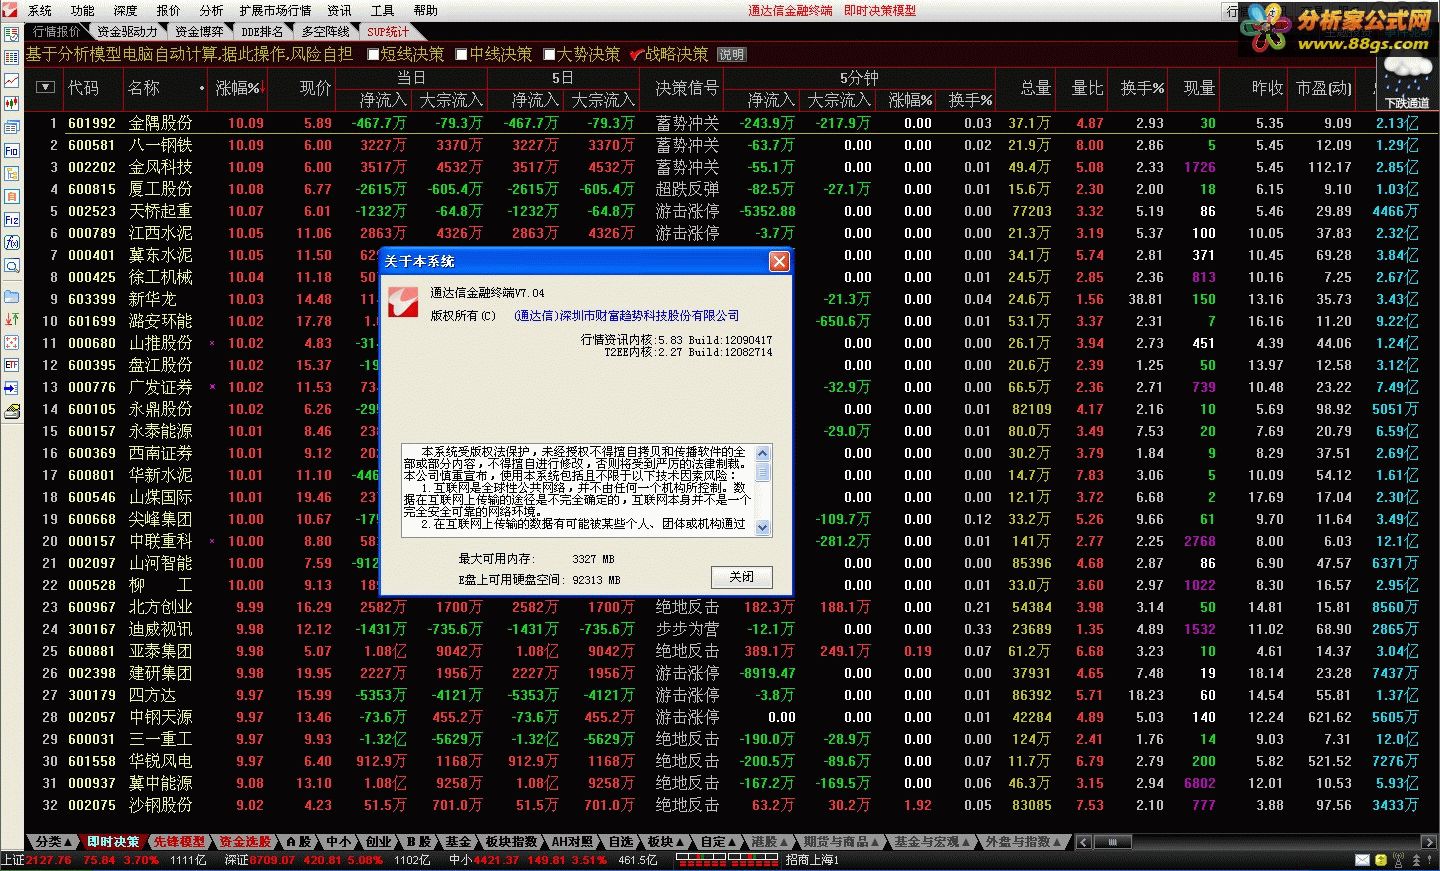The width and height of the screenshot is (1440, 871).
Task: Click the 招商上海1 server label in status bar
Action: point(812,860)
